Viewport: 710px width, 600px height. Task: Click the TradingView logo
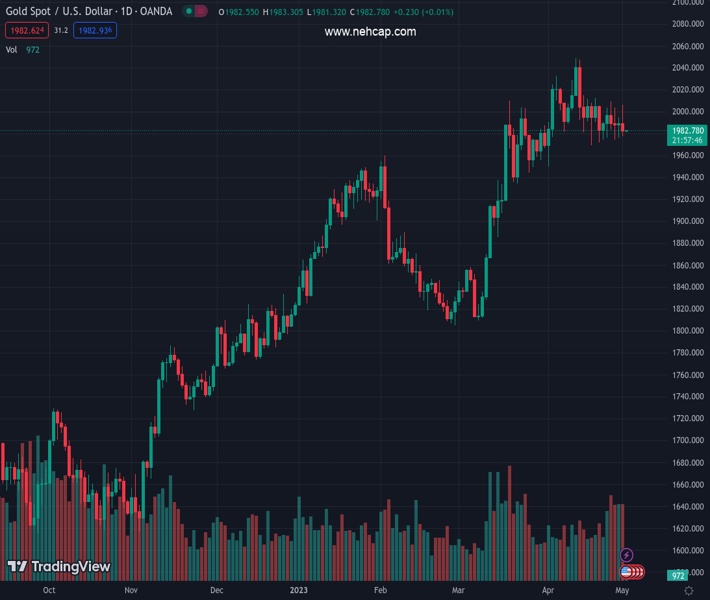coord(58,567)
